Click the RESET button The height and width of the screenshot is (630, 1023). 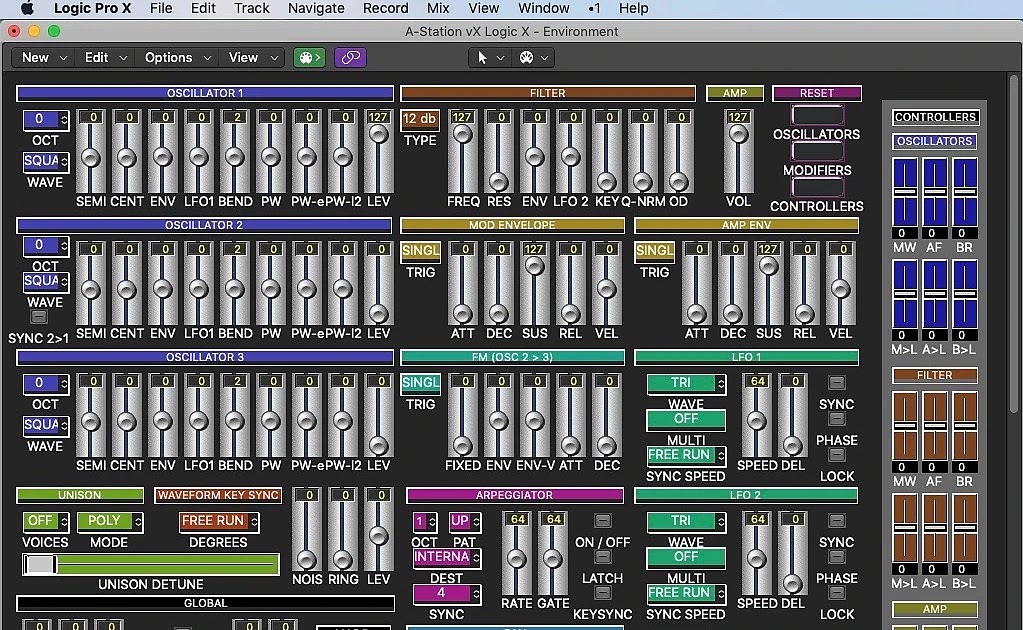[x=817, y=92]
